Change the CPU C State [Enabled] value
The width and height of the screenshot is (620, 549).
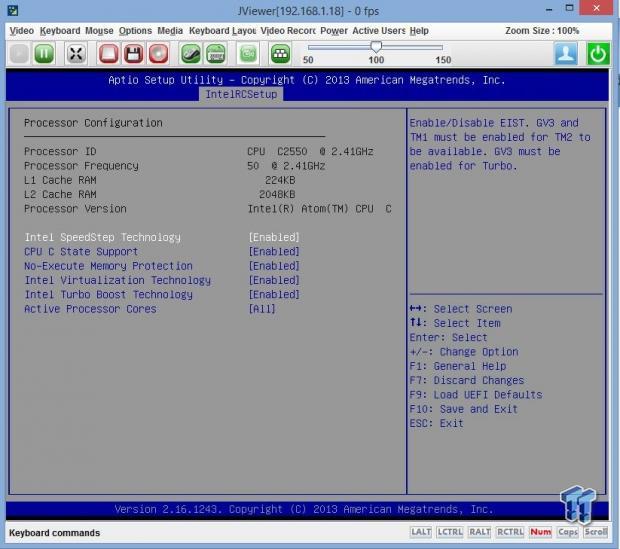tap(274, 252)
